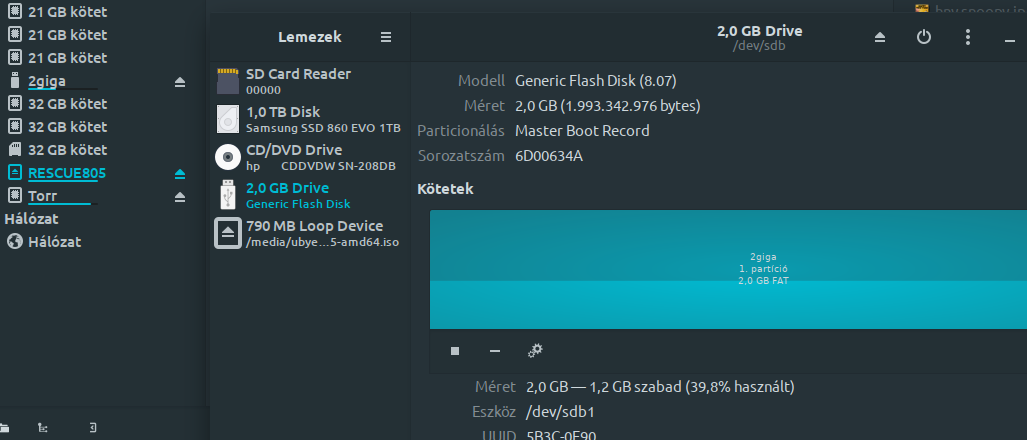Eject RESCUE805 in file manager sidebar
Image resolution: width=1027 pixels, height=440 pixels.
[x=180, y=174]
